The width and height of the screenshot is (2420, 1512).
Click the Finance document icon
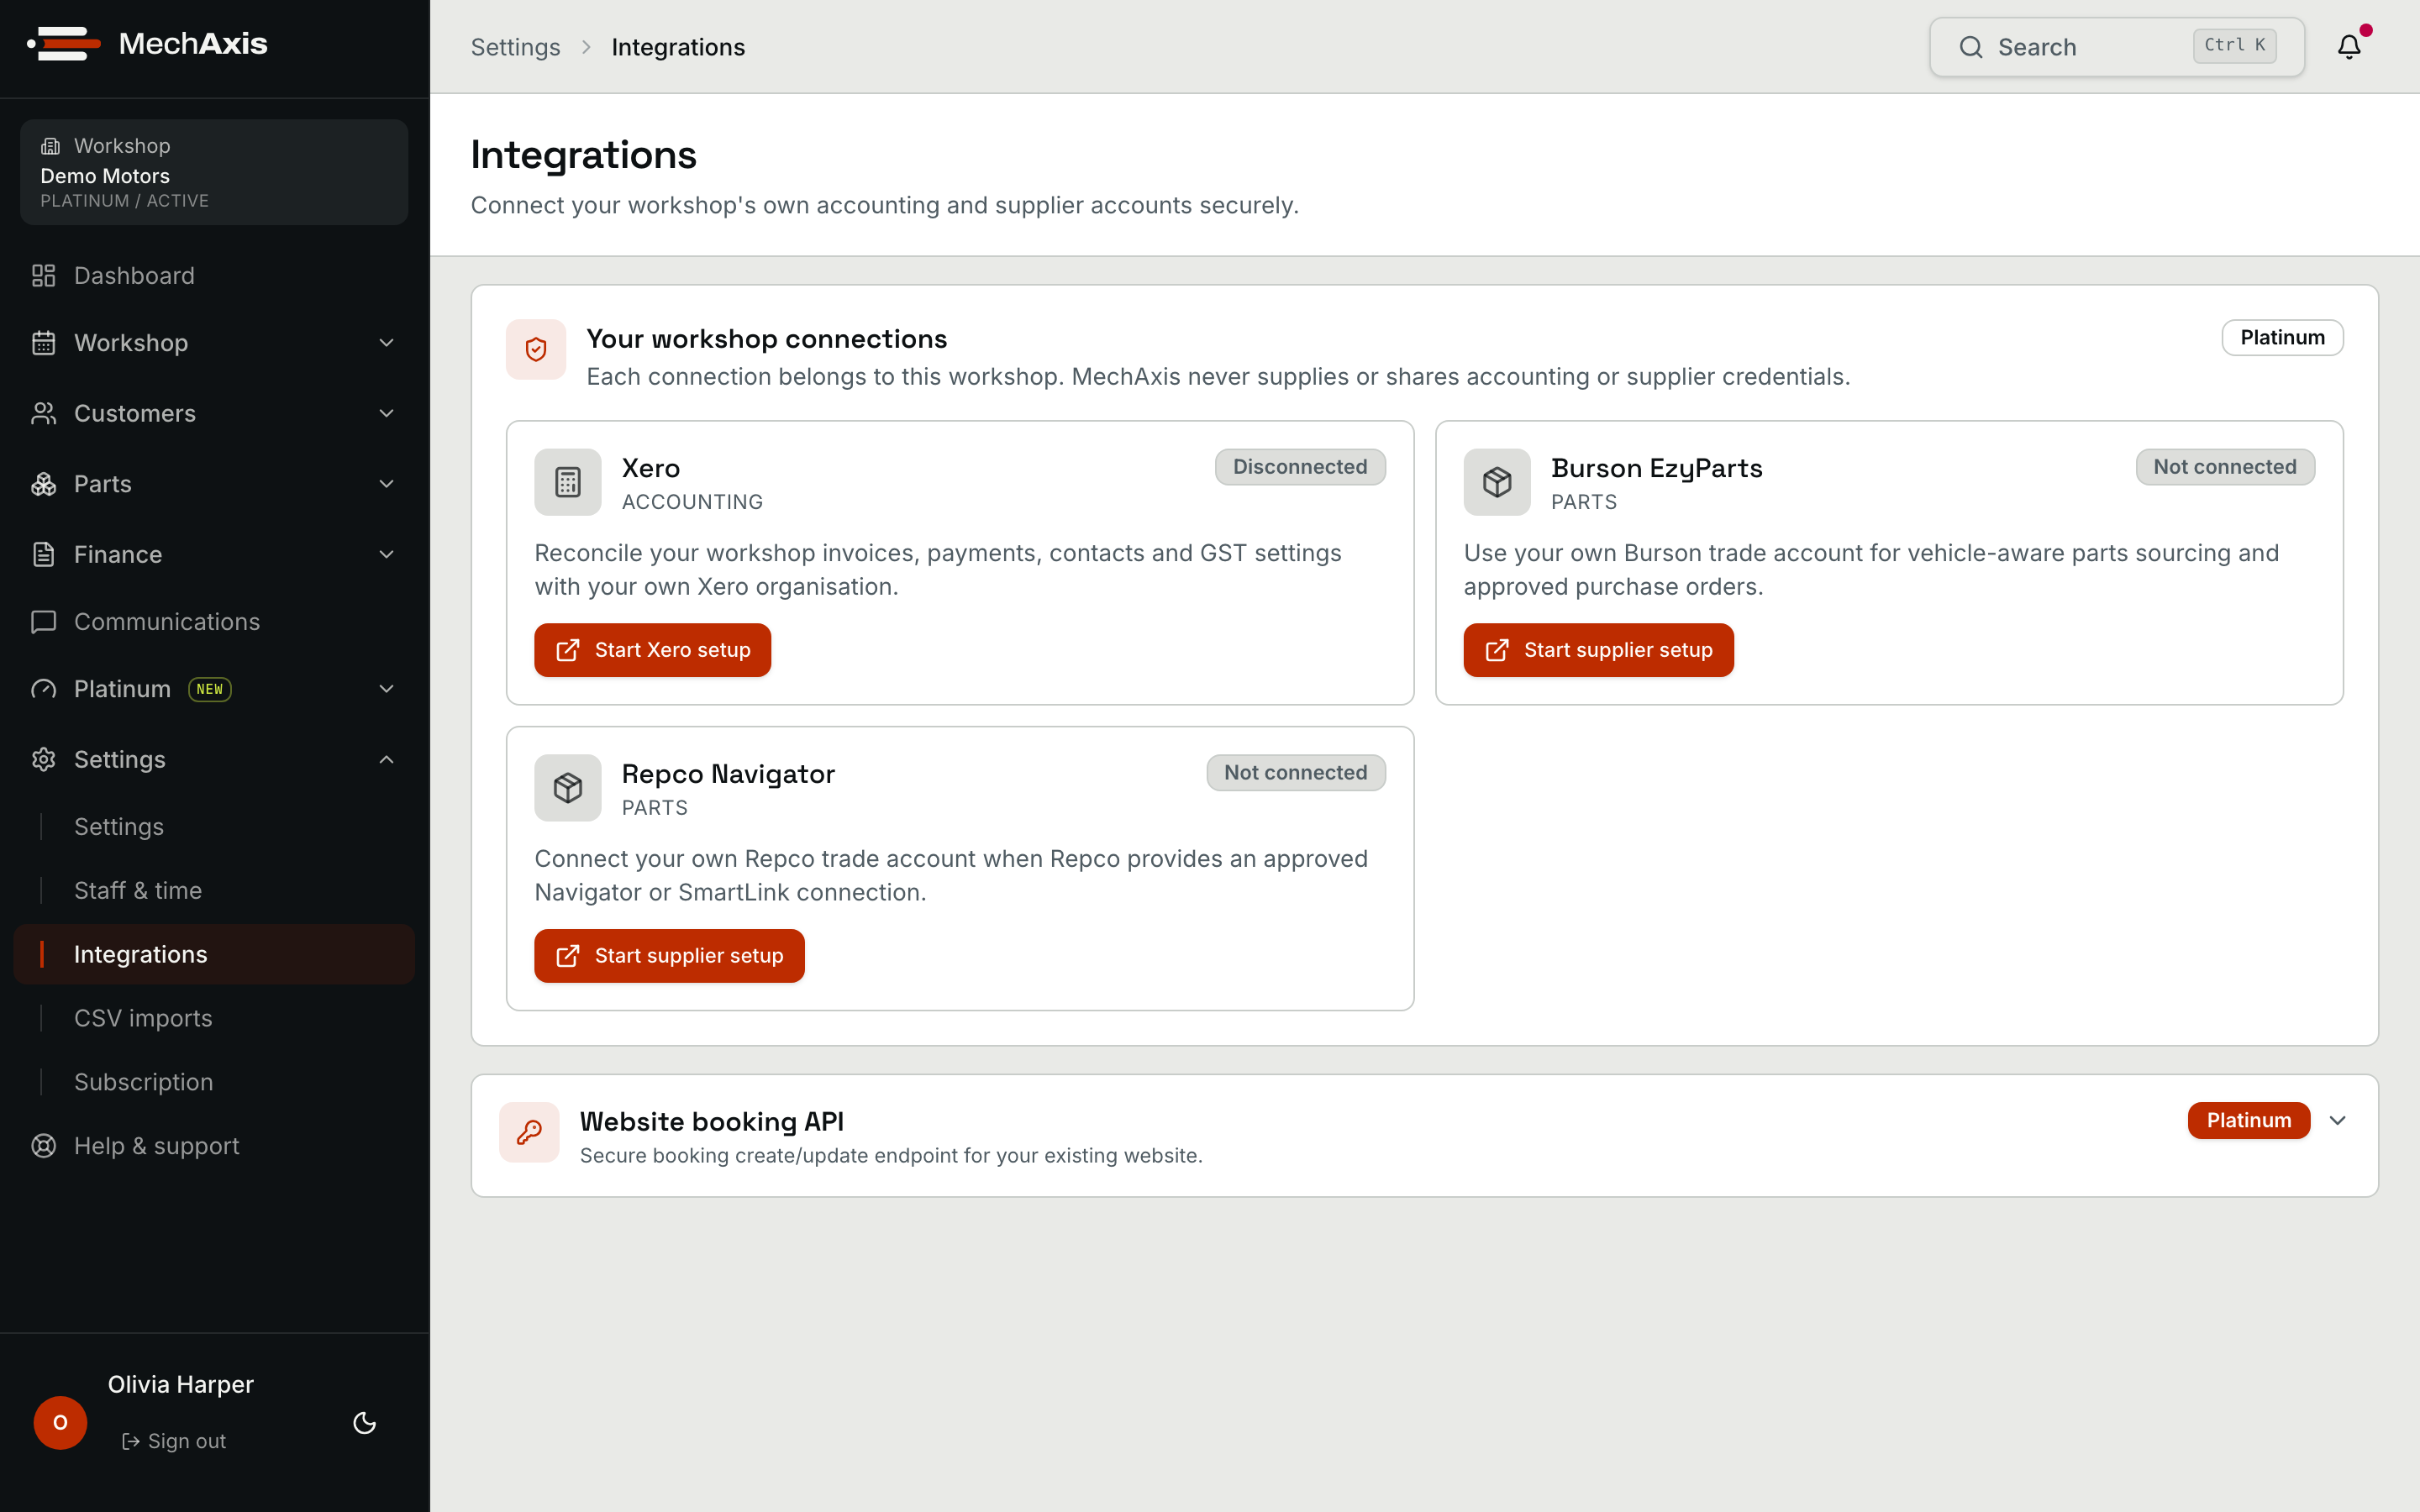43,554
